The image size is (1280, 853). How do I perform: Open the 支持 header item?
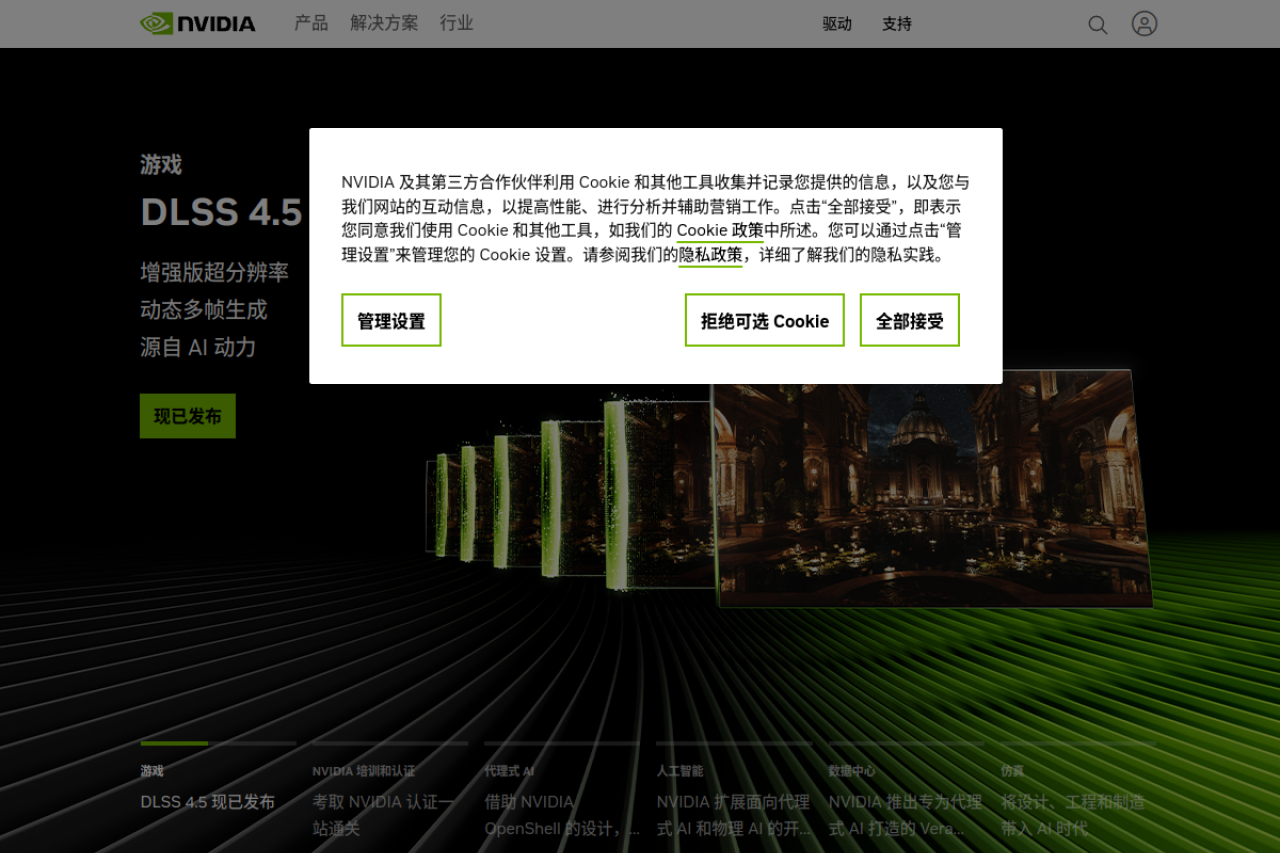click(897, 24)
